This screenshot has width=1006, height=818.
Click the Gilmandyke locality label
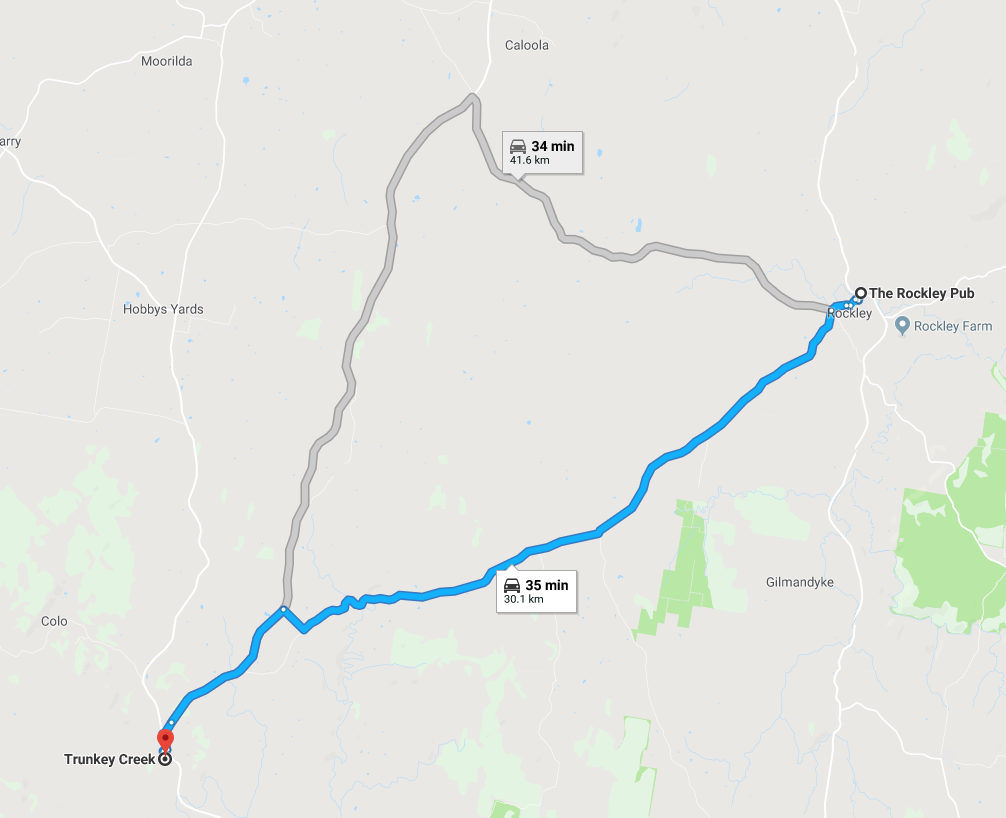pyautogui.click(x=799, y=582)
